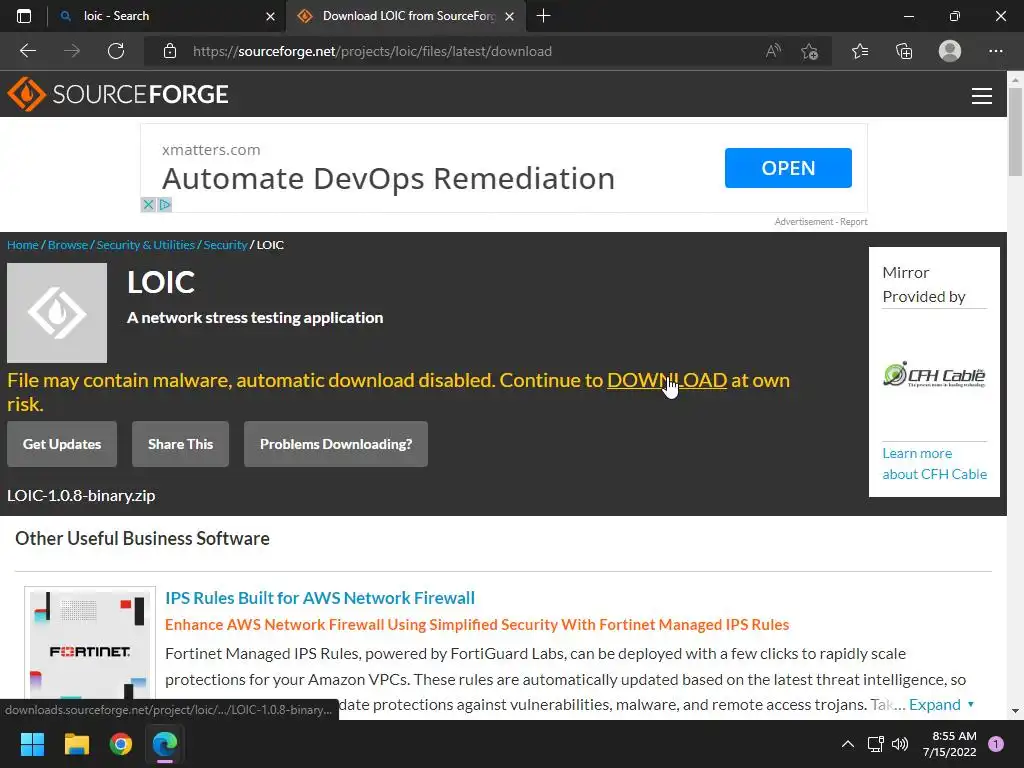This screenshot has width=1024, height=768.
Task: Click the Read aloud icon in the address bar
Action: pos(773,51)
